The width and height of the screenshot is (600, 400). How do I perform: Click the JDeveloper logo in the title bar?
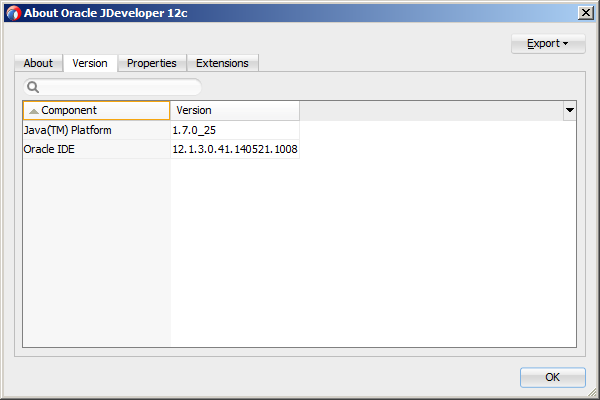13,13
